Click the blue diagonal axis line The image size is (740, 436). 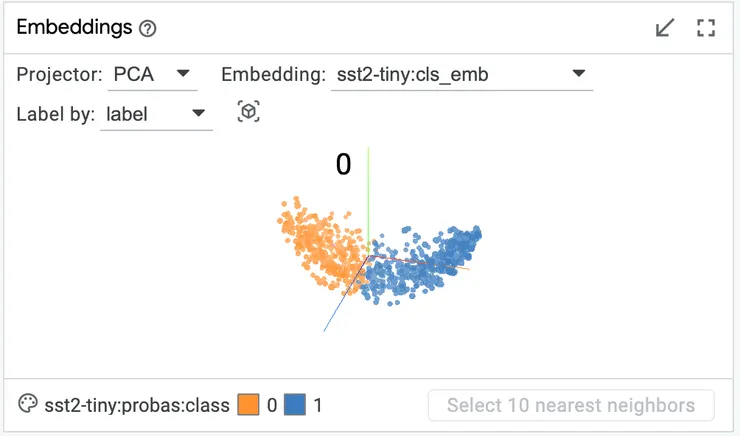click(x=332, y=318)
